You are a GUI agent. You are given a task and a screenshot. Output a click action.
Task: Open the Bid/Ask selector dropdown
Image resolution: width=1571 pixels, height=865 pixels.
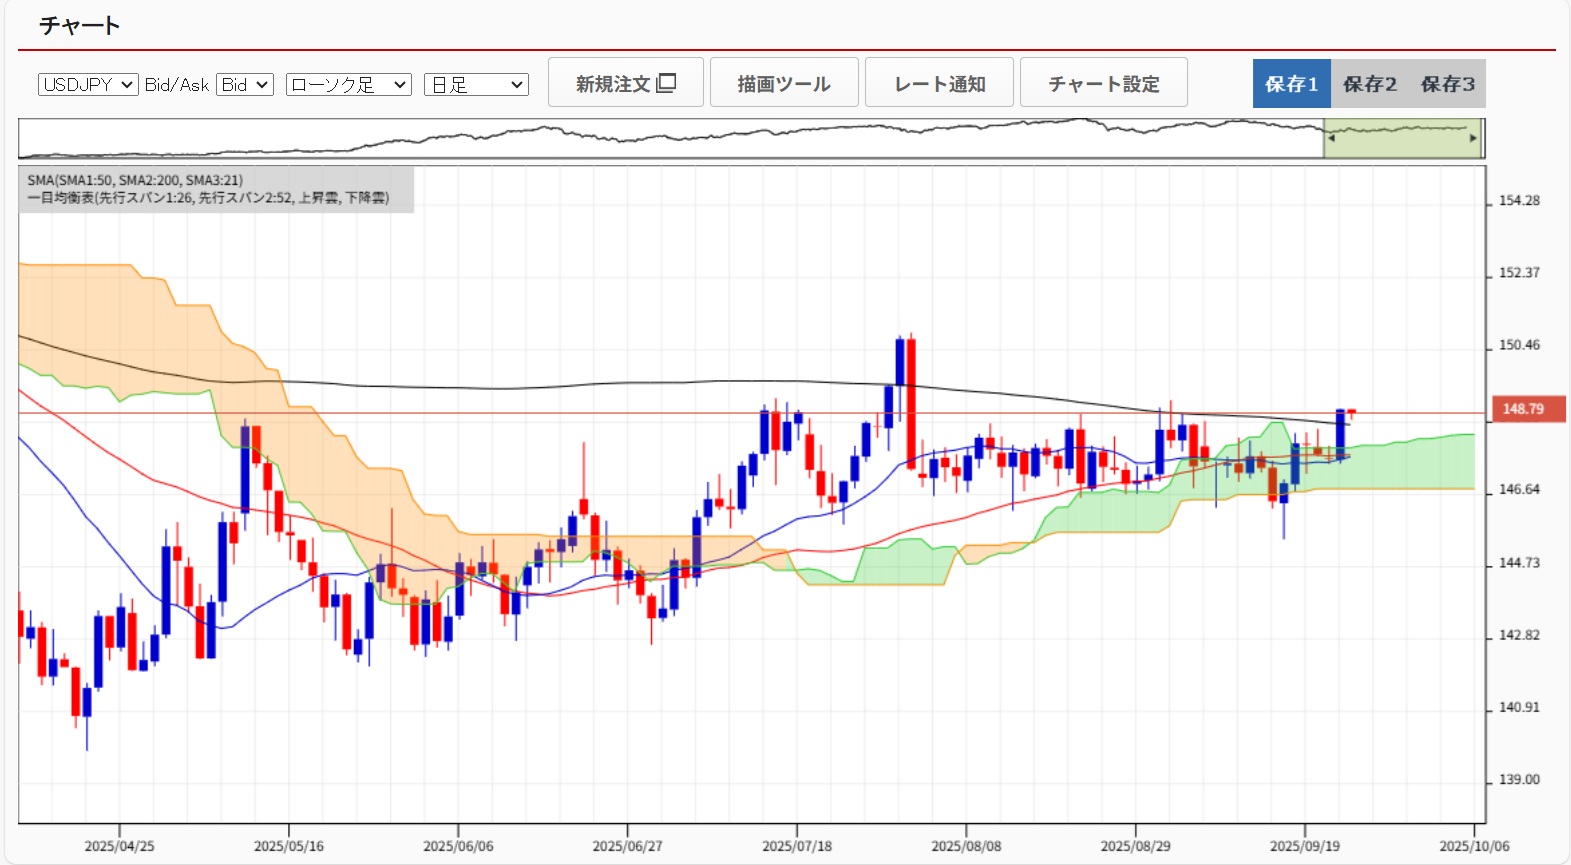point(245,85)
